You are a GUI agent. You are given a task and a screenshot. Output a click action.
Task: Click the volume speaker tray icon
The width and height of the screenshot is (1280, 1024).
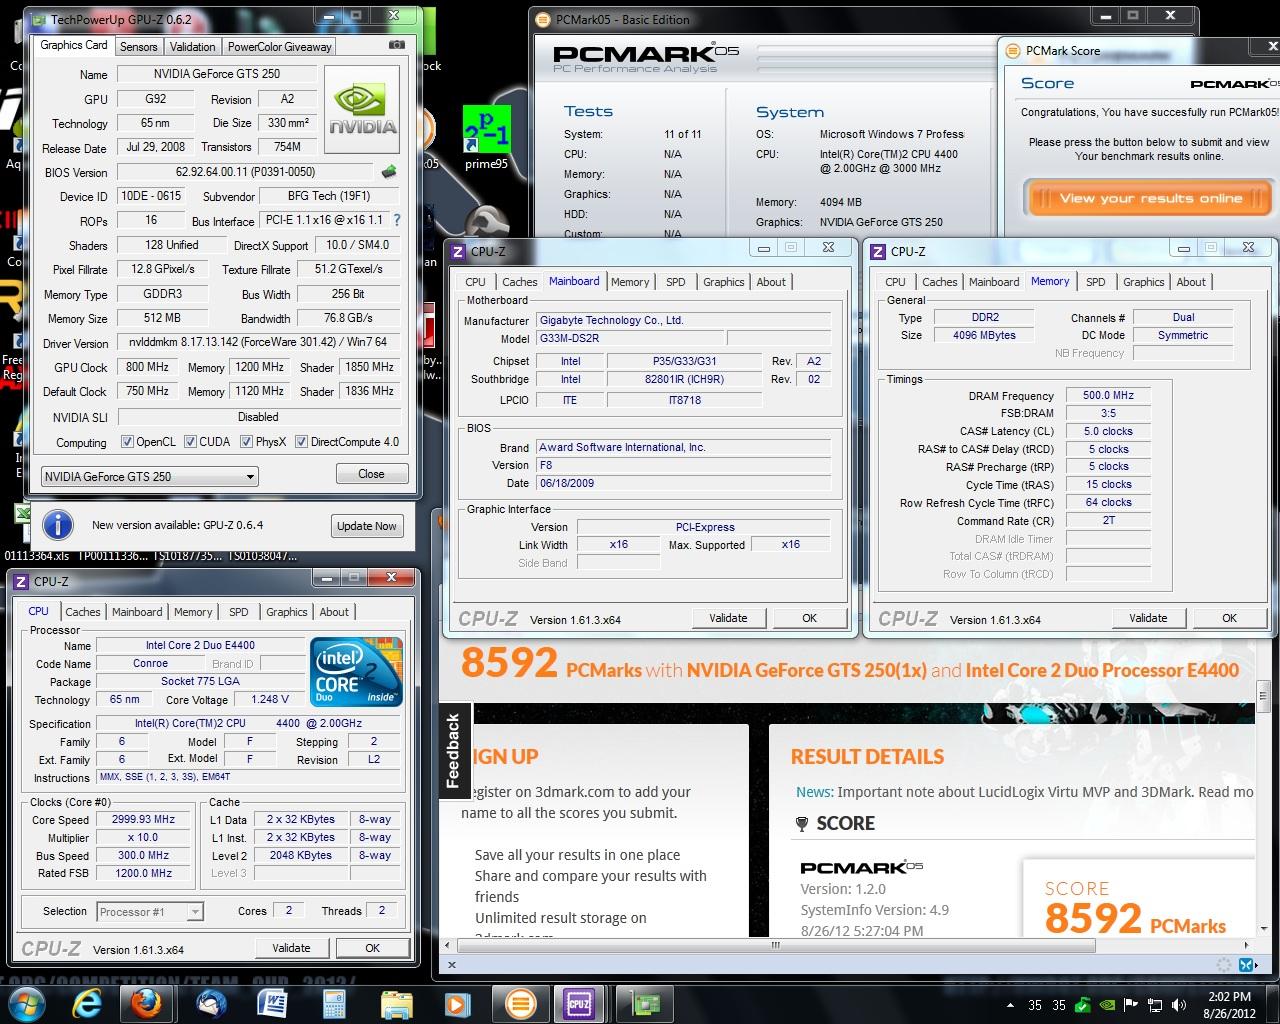tap(1180, 1005)
